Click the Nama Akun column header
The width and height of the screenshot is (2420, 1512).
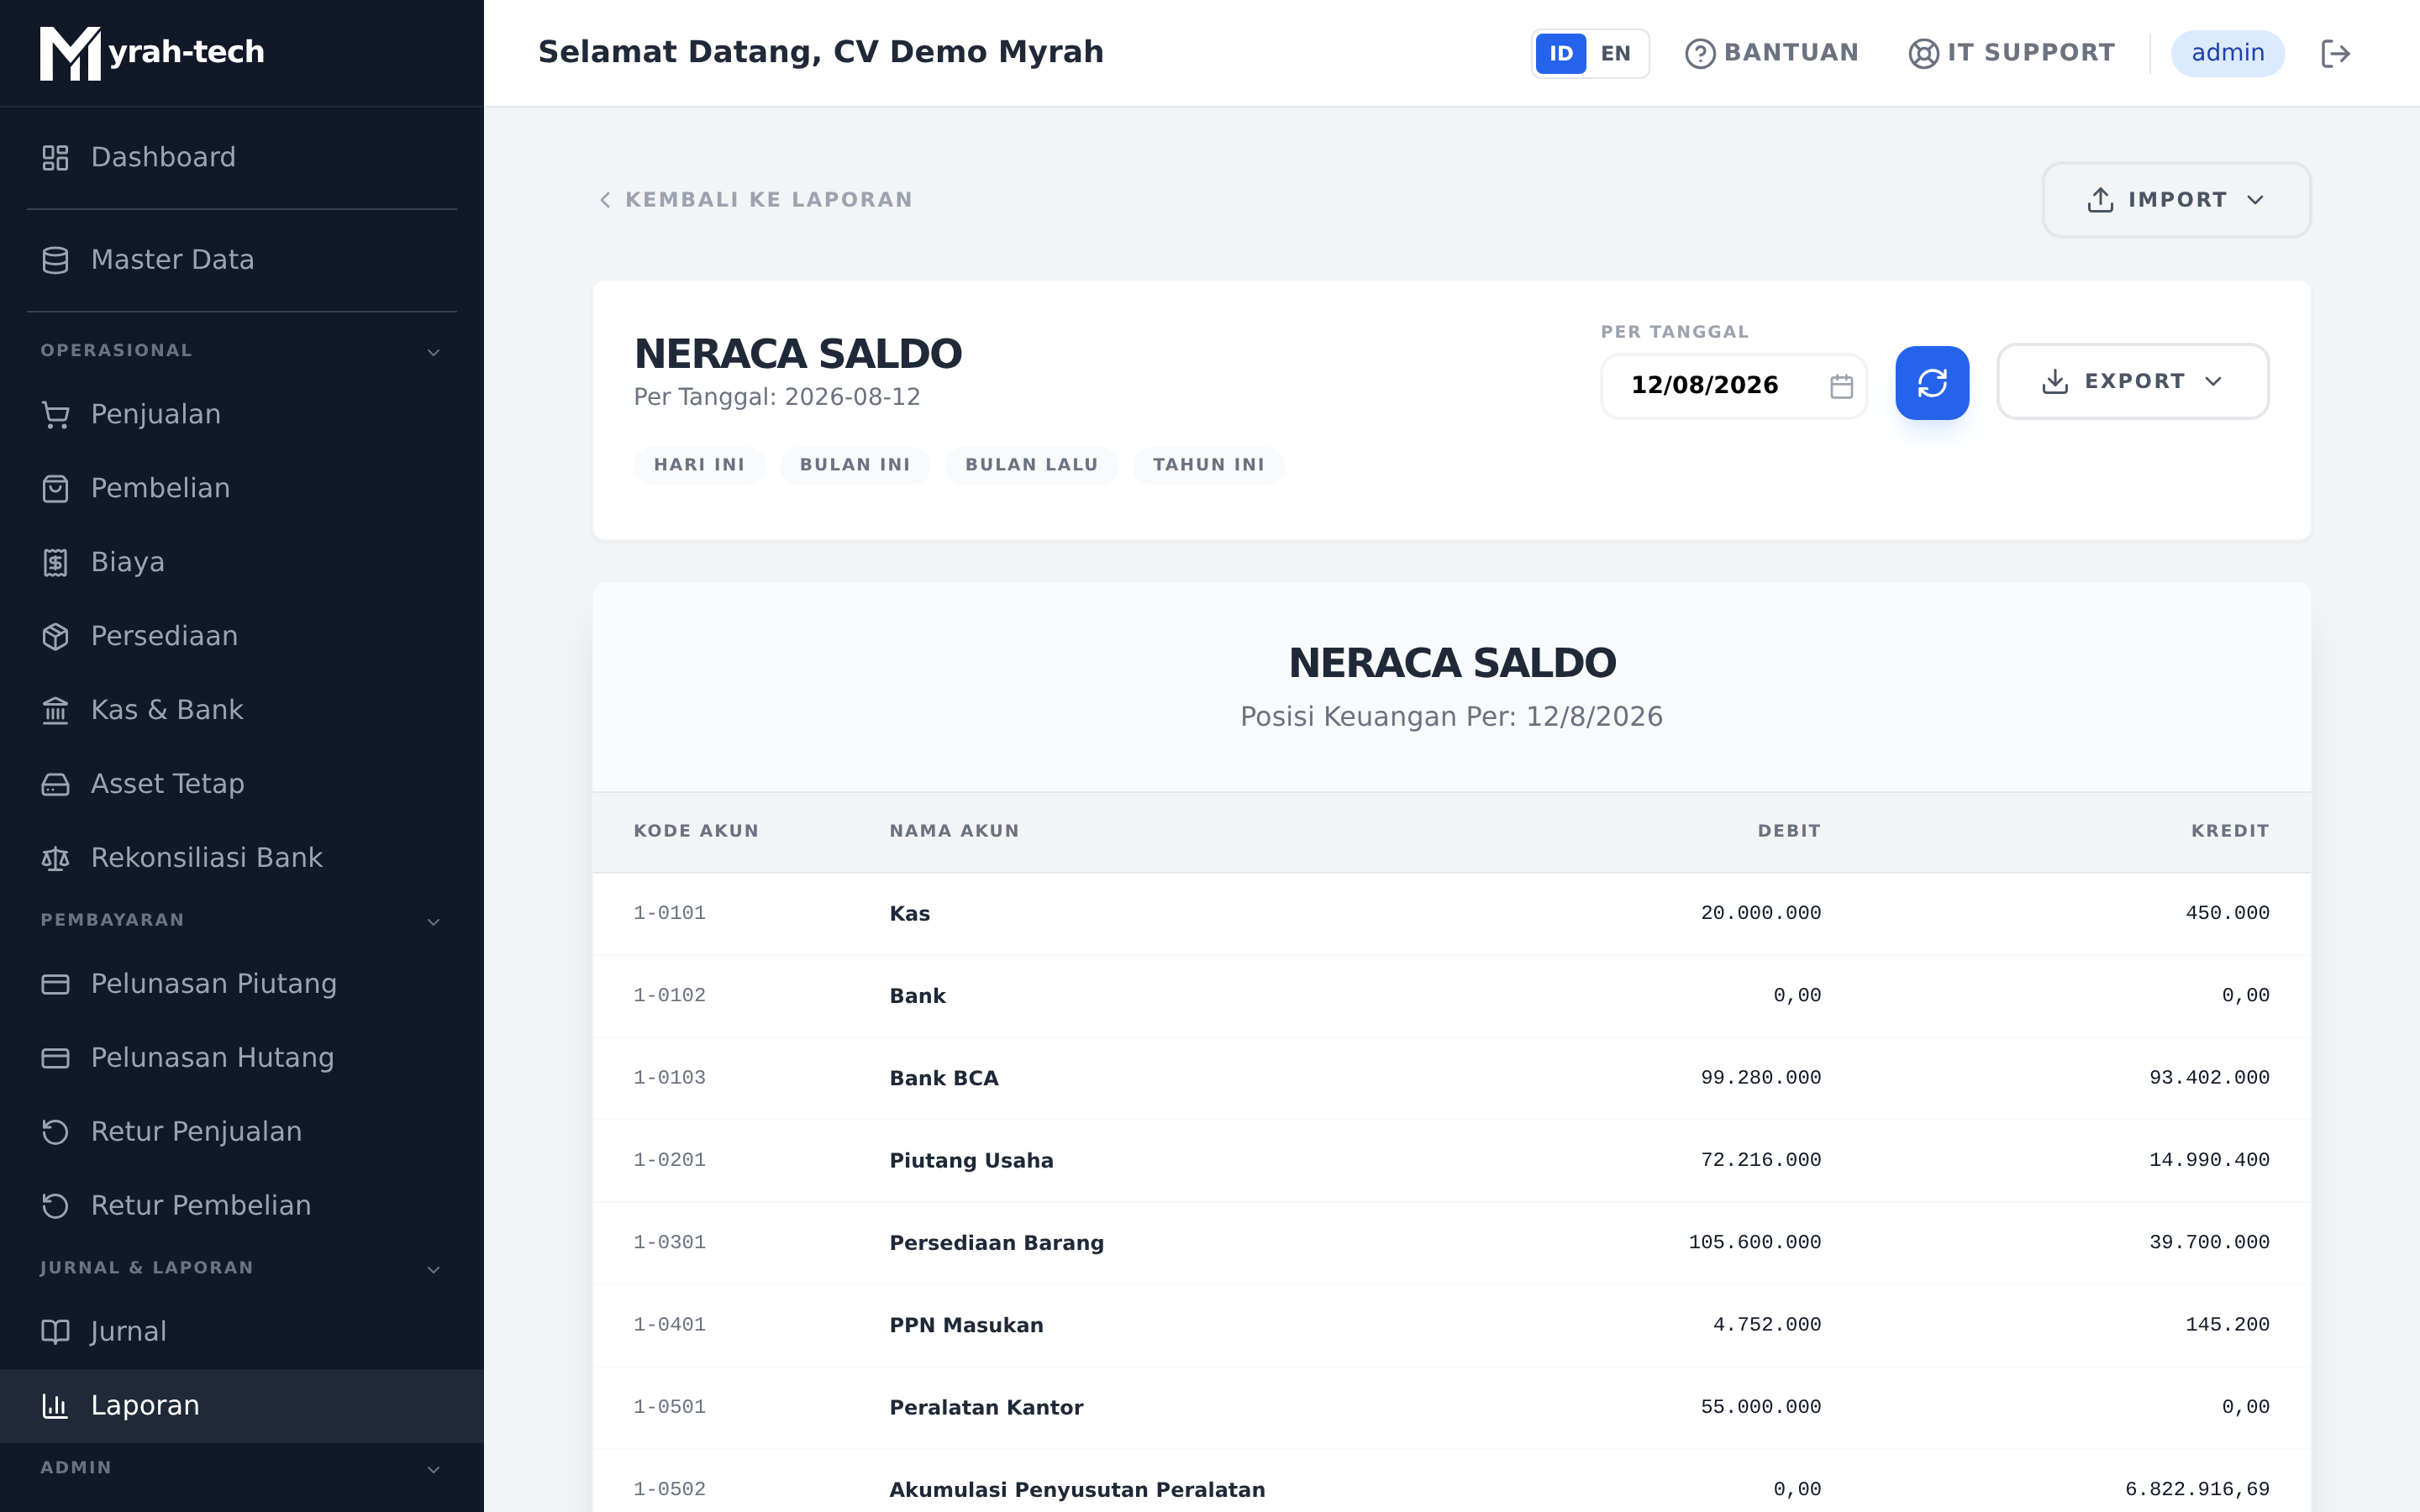[x=954, y=831]
